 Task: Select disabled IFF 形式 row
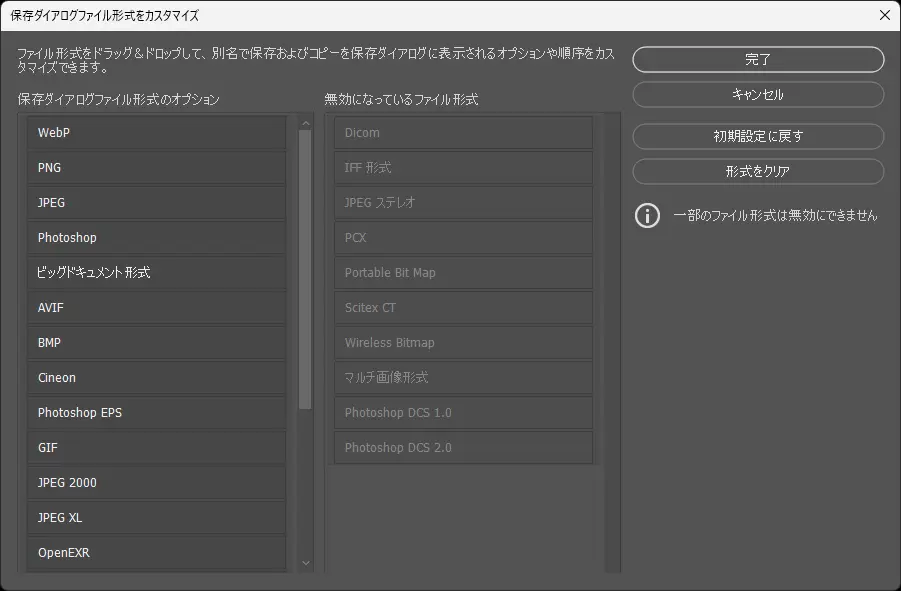pyautogui.click(x=464, y=168)
